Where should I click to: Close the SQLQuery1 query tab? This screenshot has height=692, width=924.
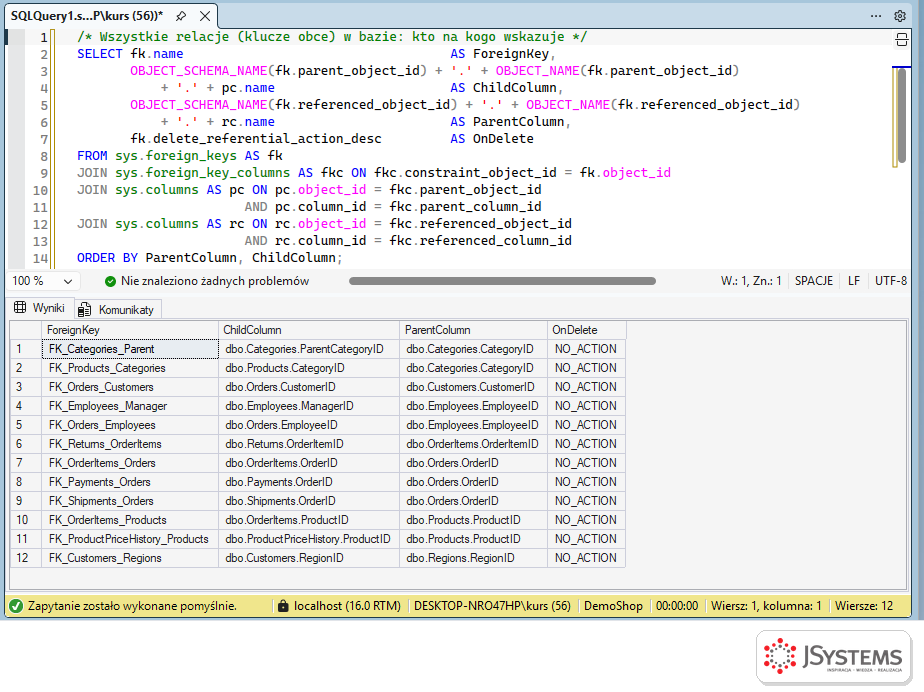pos(204,16)
